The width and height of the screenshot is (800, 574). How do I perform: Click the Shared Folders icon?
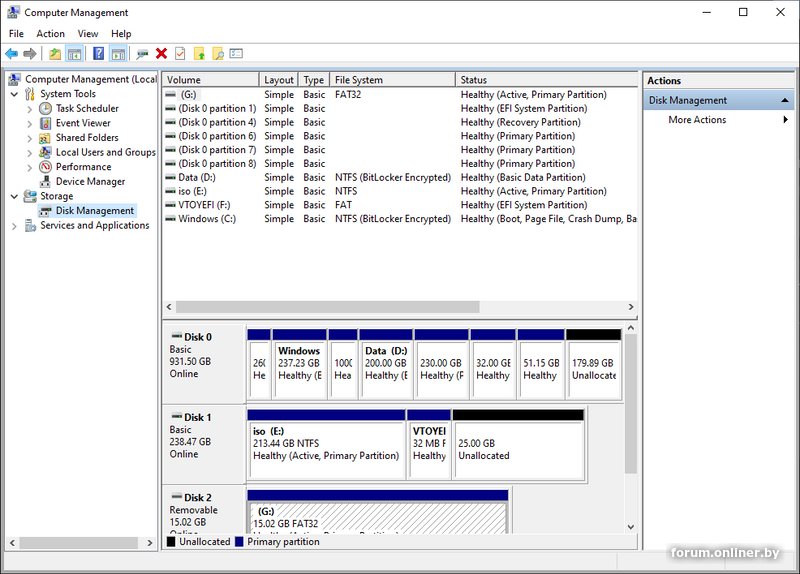(45, 138)
